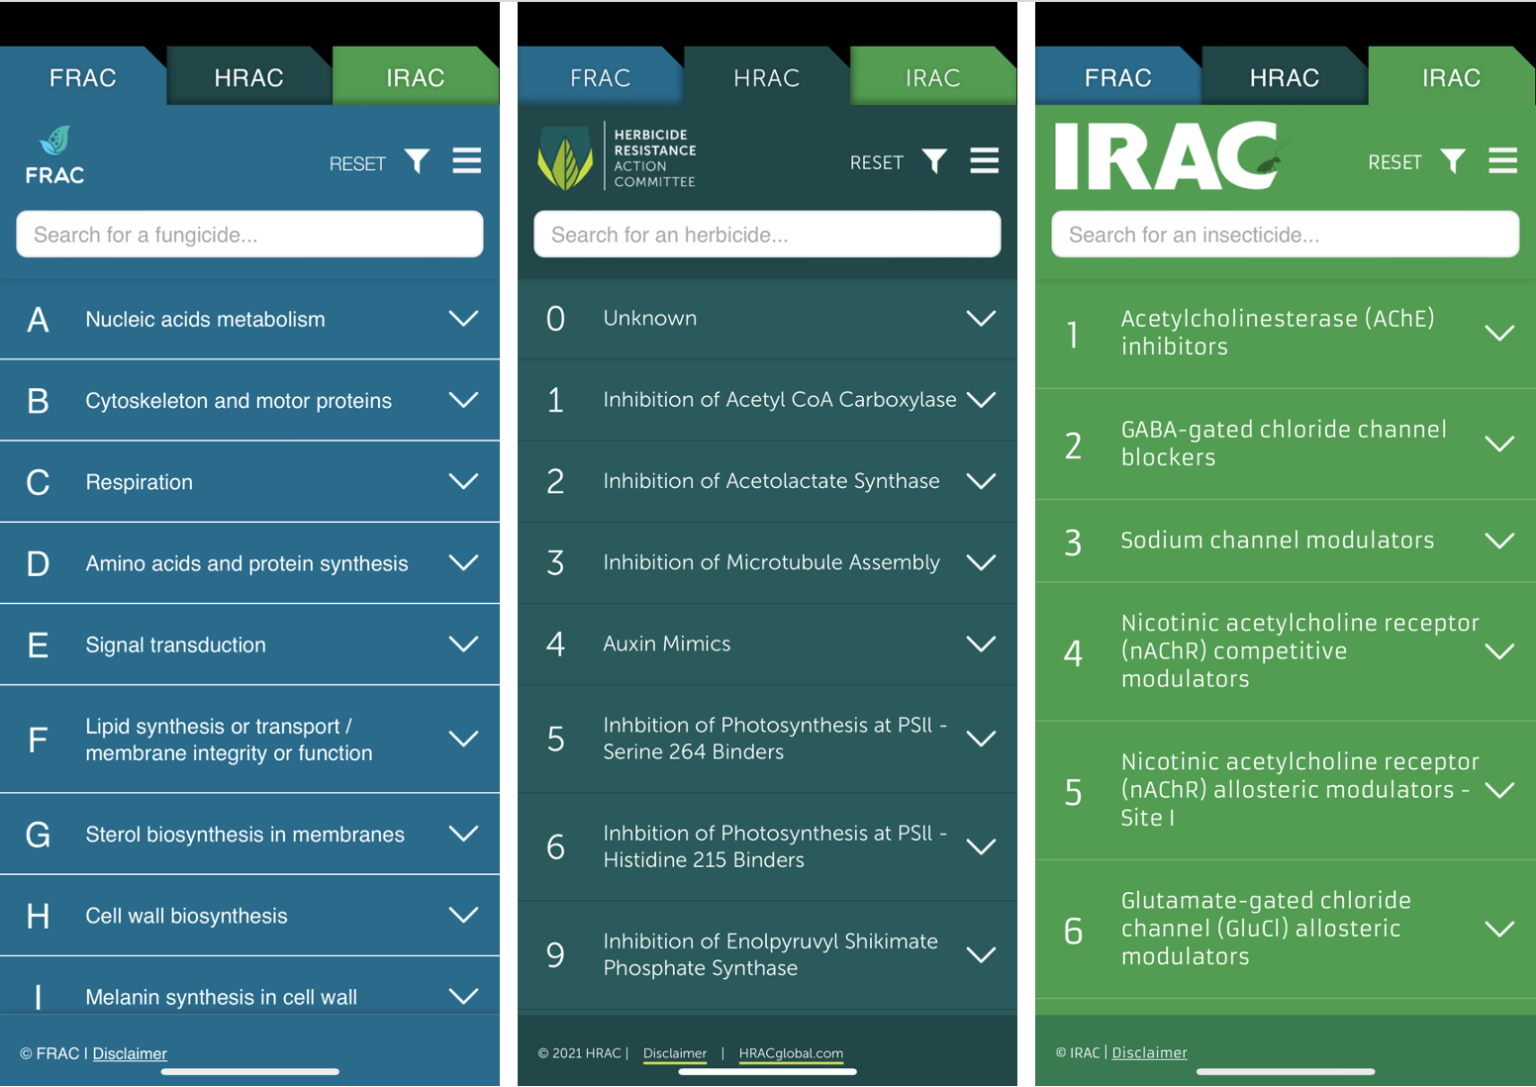Expand the Respiration fungicide category
The height and width of the screenshot is (1087, 1536).
[463, 481]
